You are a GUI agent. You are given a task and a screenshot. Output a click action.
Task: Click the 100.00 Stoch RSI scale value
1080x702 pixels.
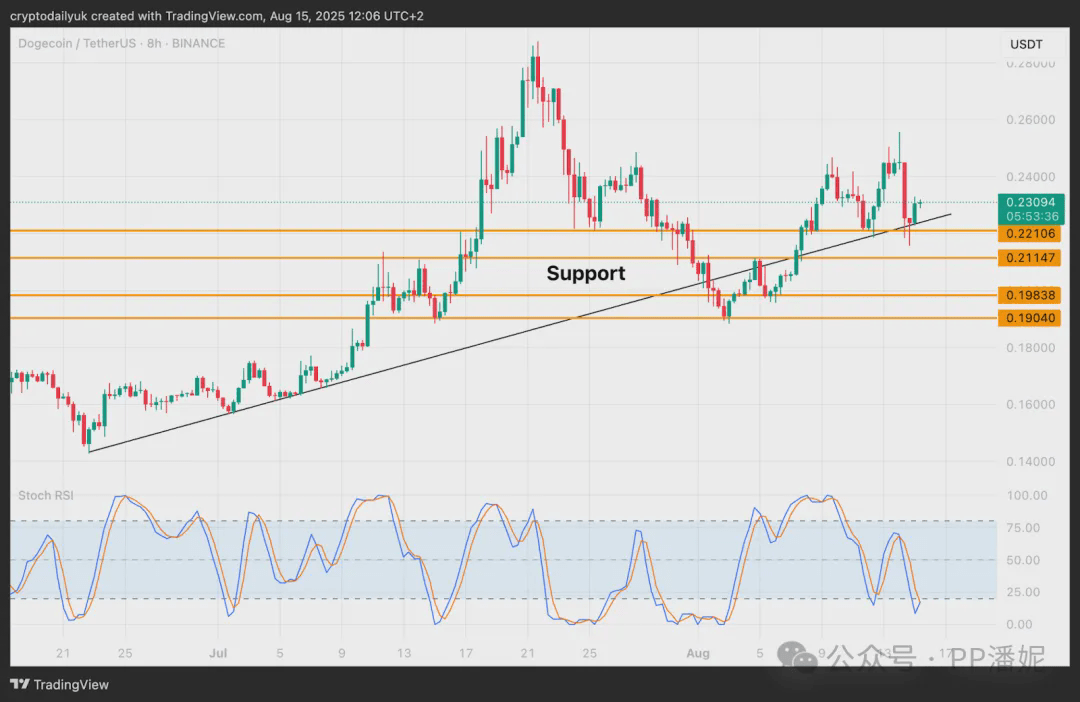point(1027,495)
